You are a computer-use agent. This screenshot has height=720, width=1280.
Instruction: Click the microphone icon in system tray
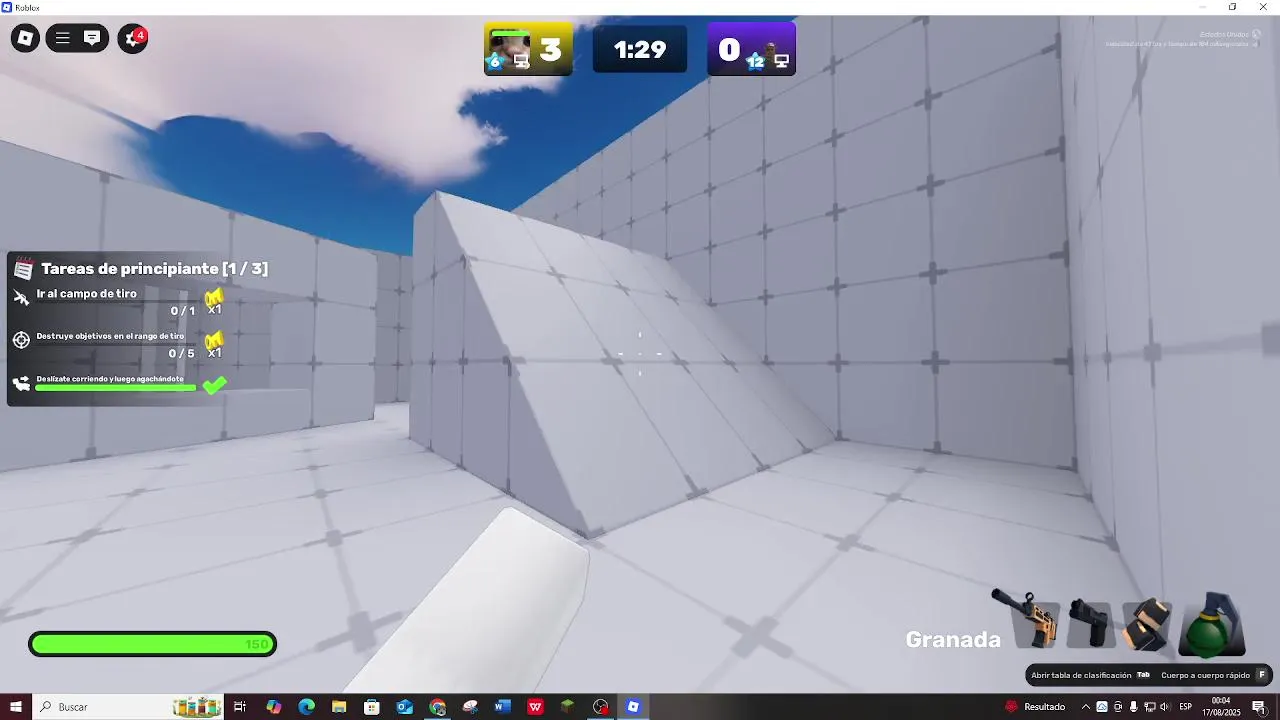pos(1133,707)
